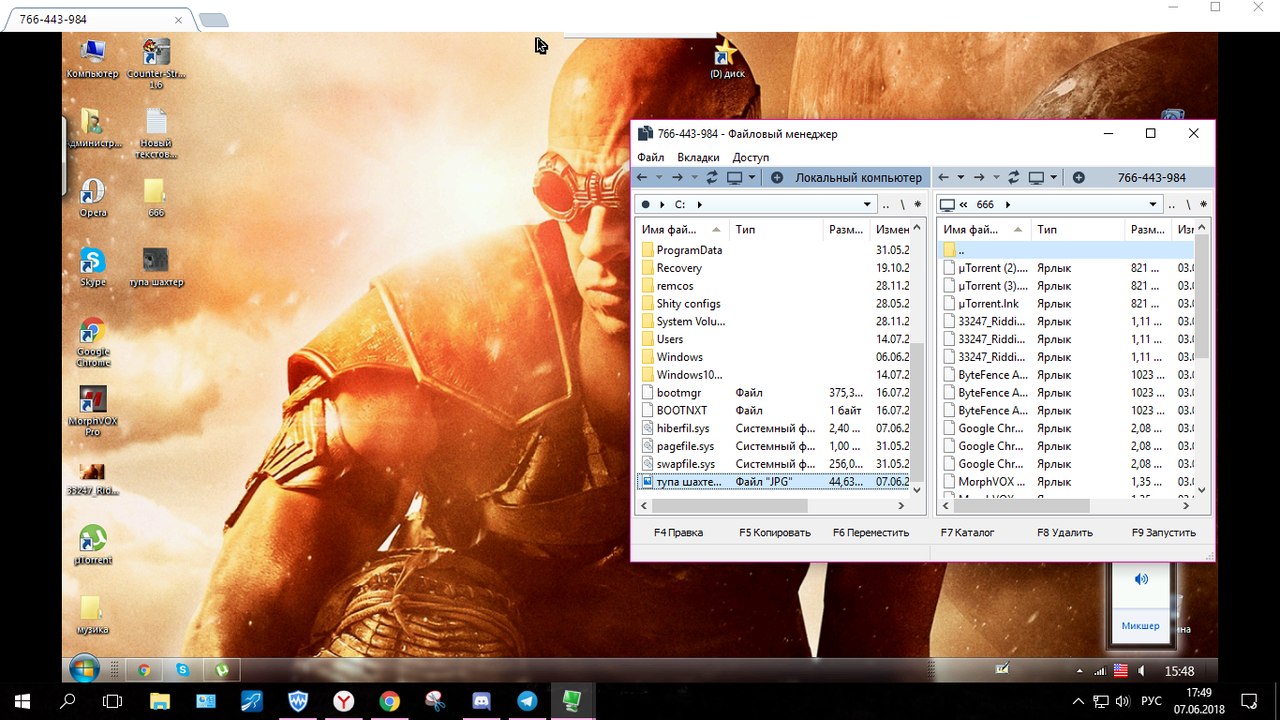Expand the local C: path dropdown
The height and width of the screenshot is (720, 1280).
click(865, 204)
